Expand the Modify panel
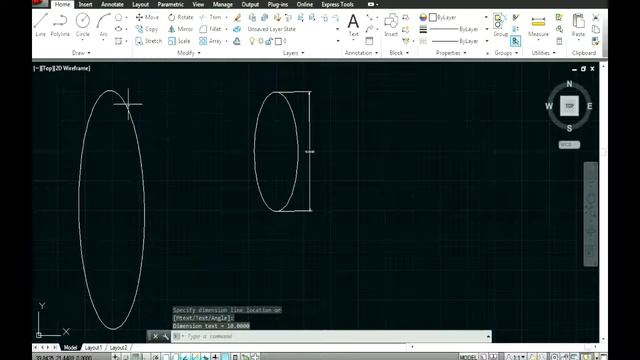This screenshot has height=360, width=640. 189,53
